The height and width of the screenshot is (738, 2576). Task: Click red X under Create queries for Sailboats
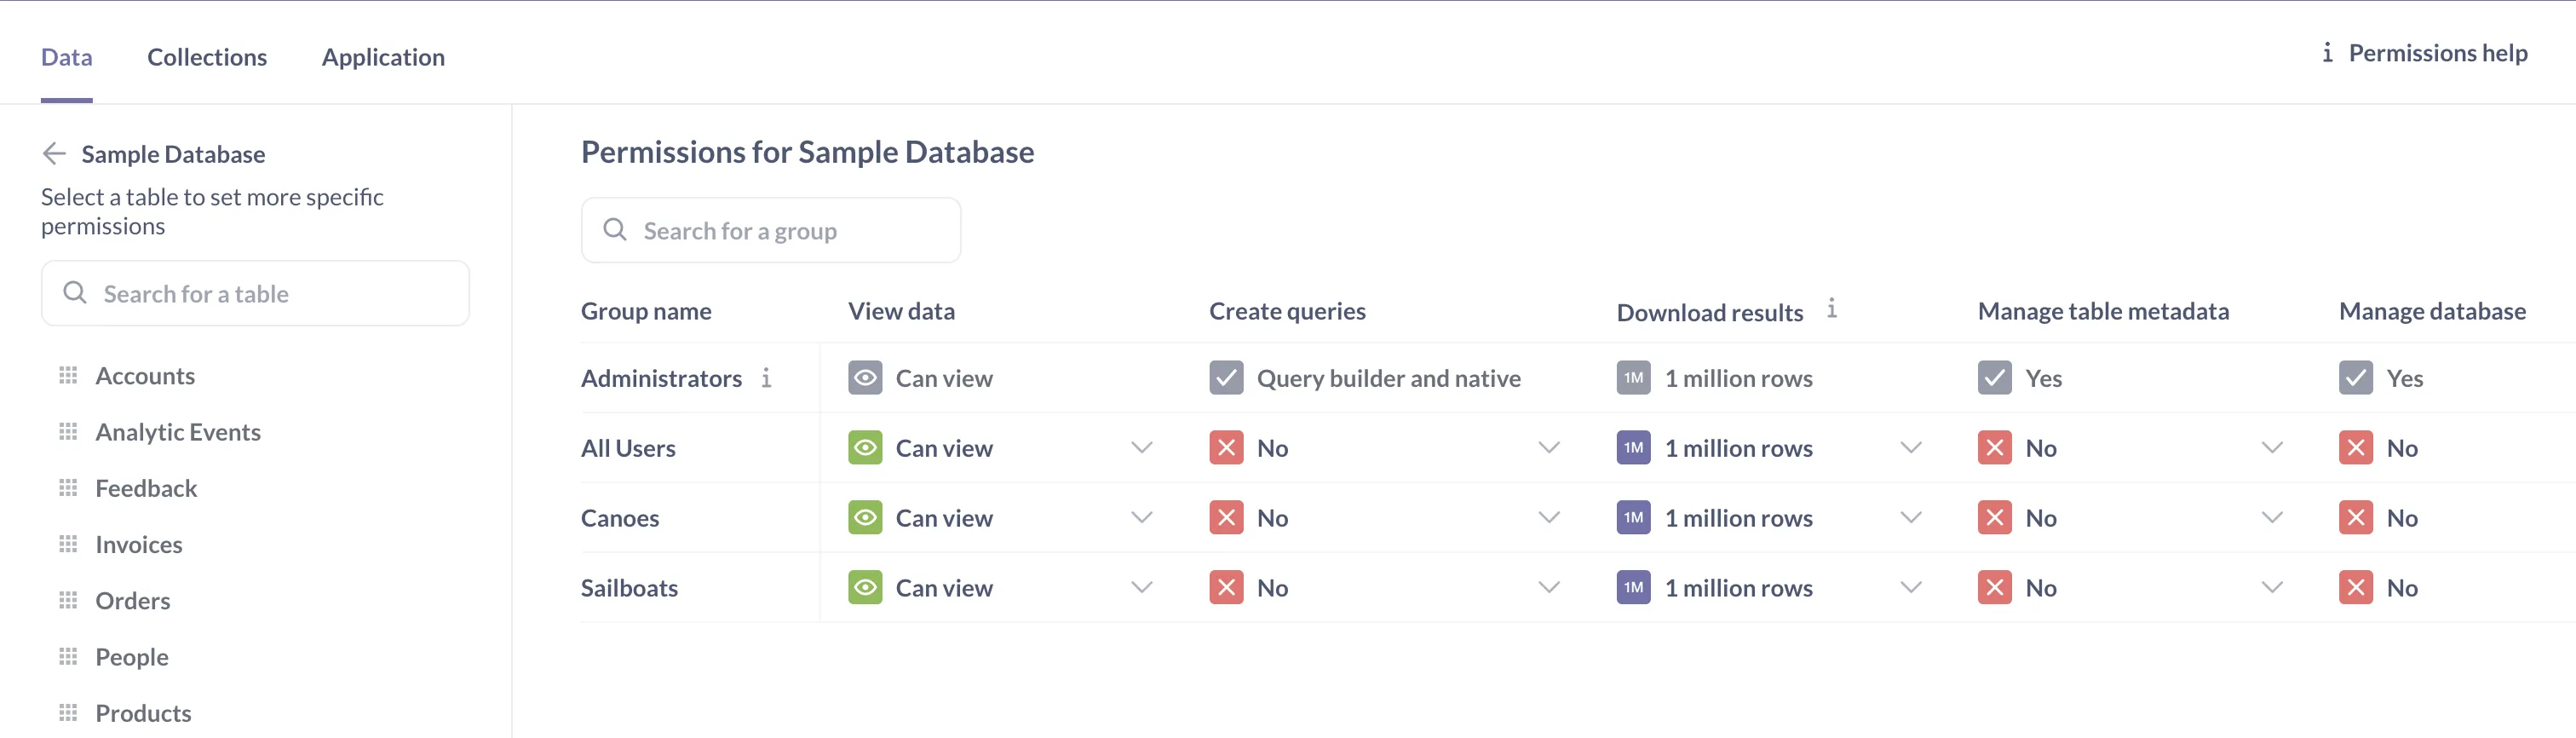pos(1226,587)
